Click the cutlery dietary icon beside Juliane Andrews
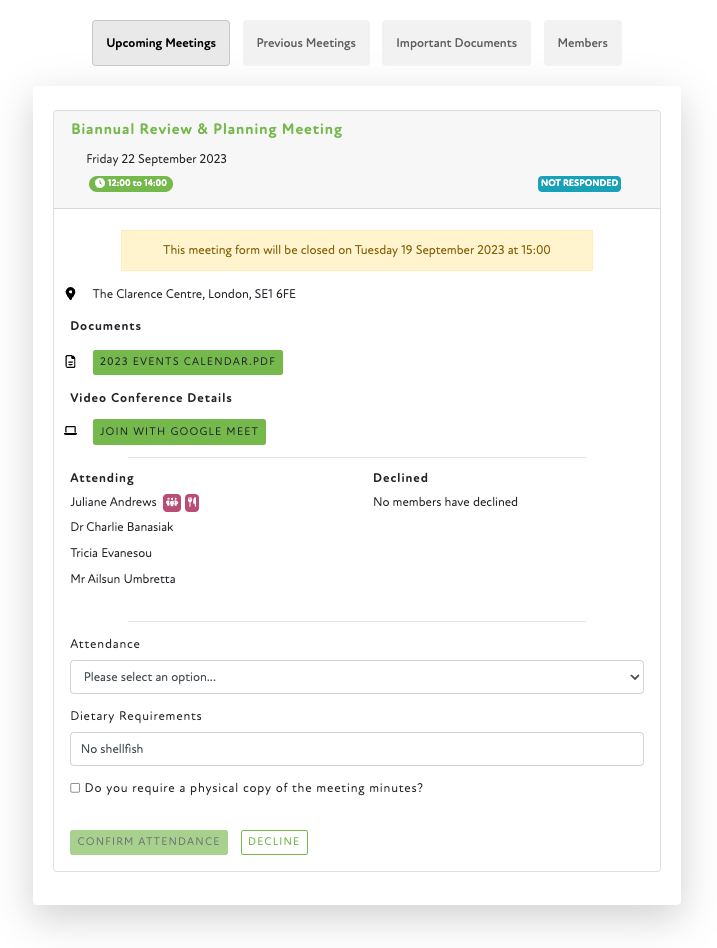 point(192,503)
